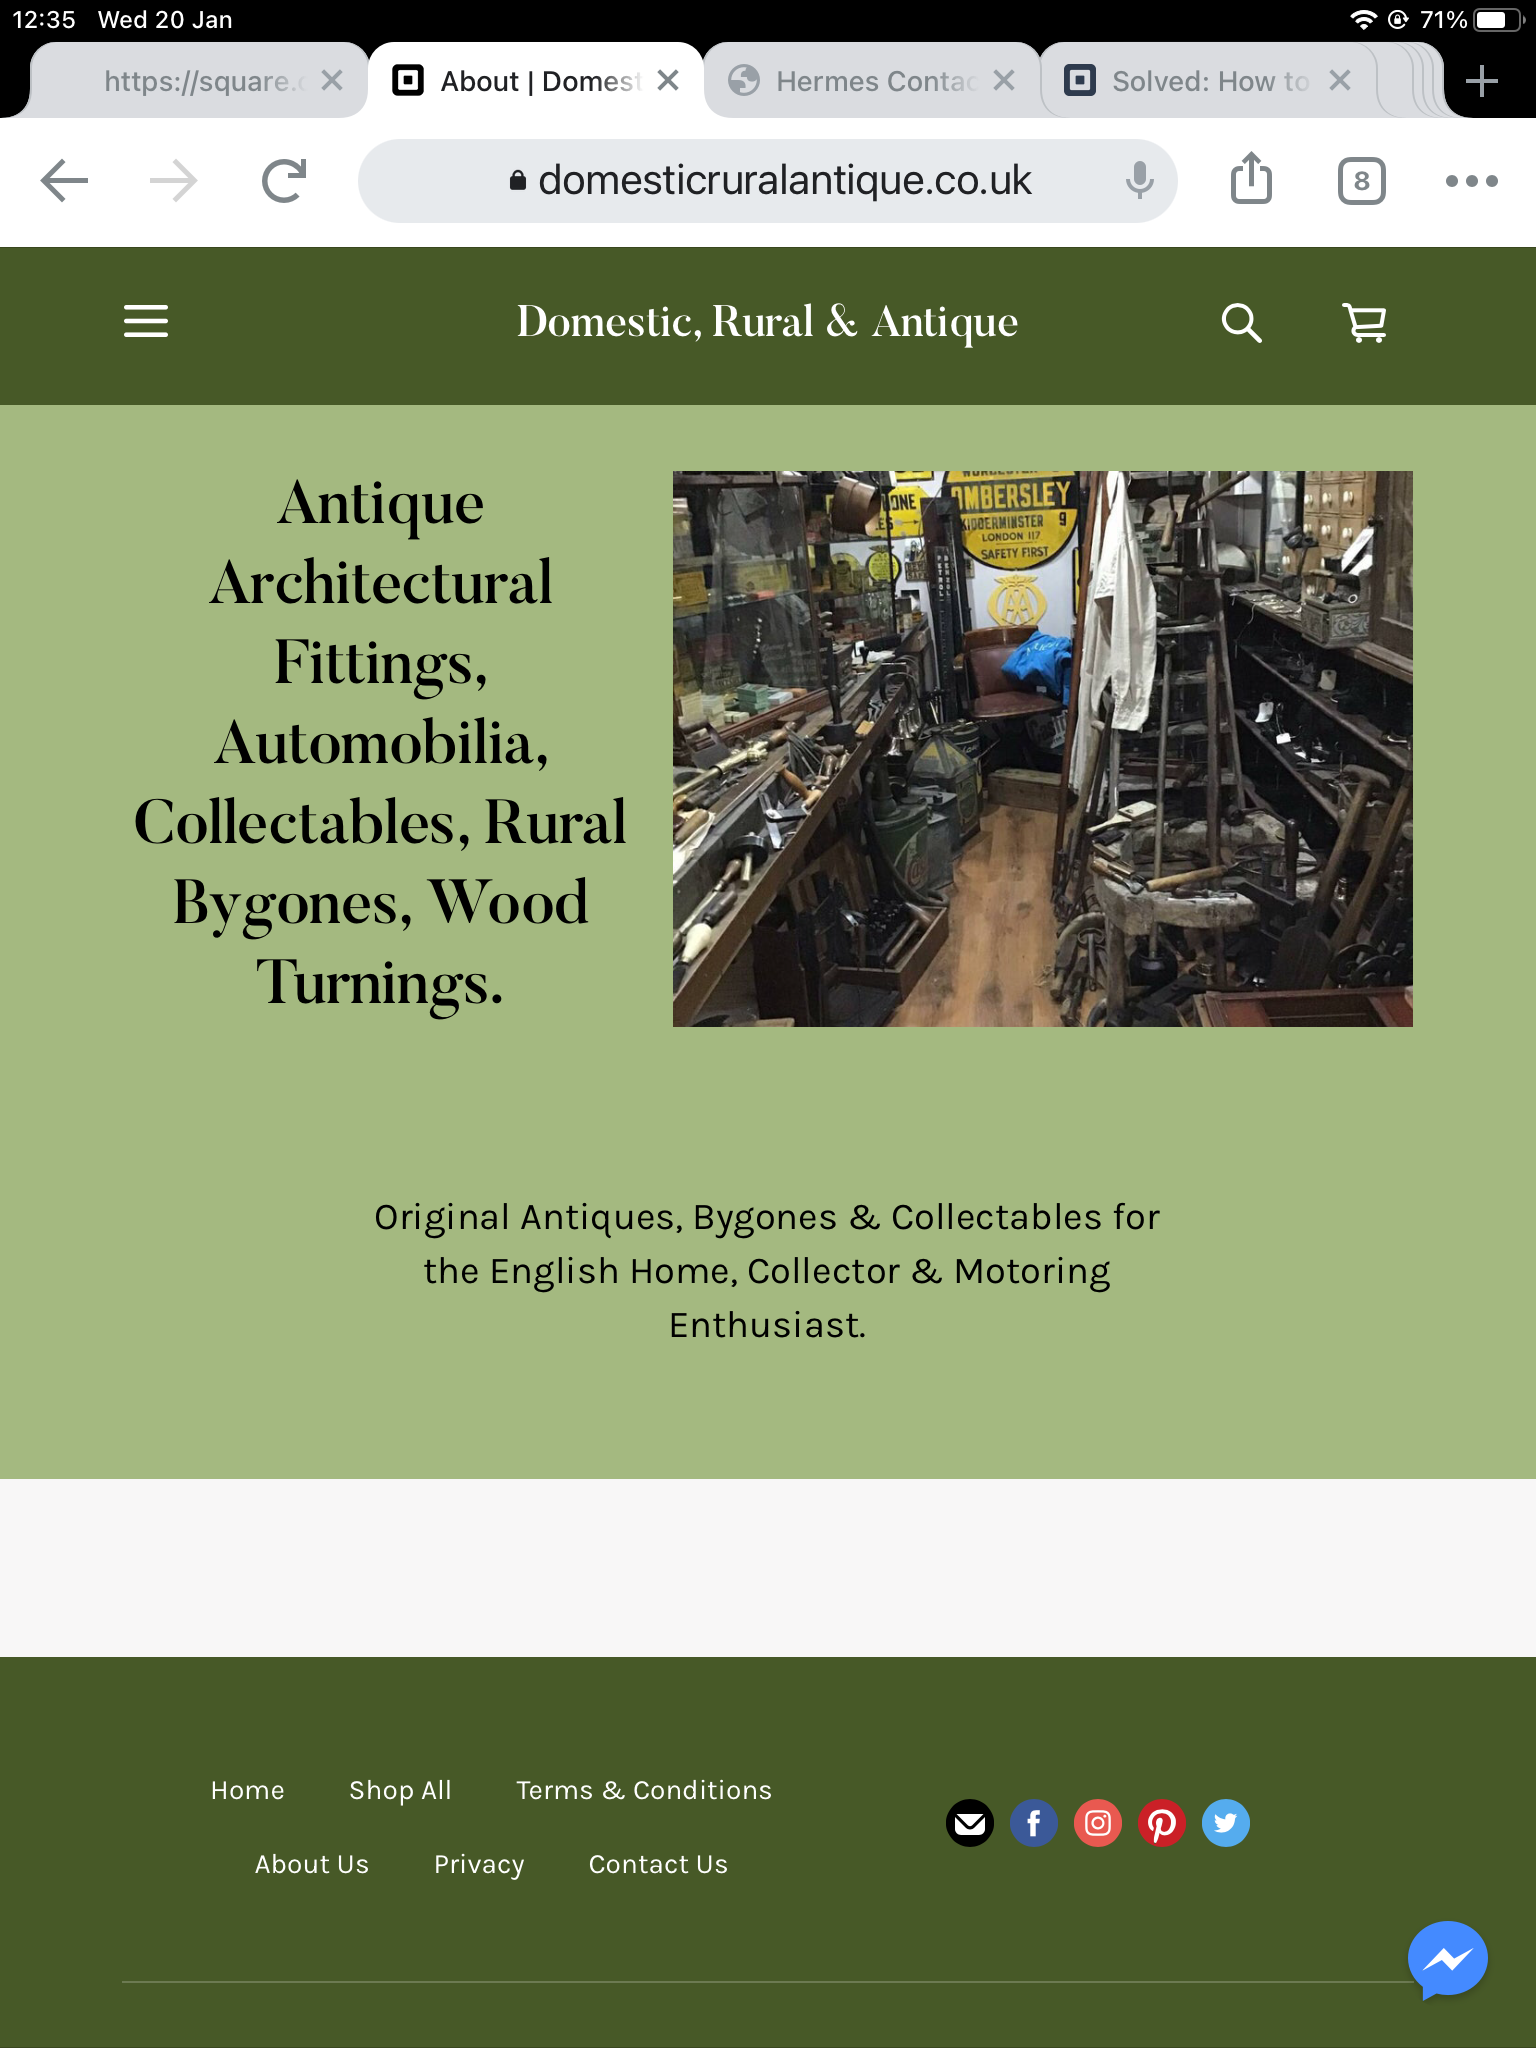
Task: Open the Facebook page icon
Action: click(1033, 1823)
